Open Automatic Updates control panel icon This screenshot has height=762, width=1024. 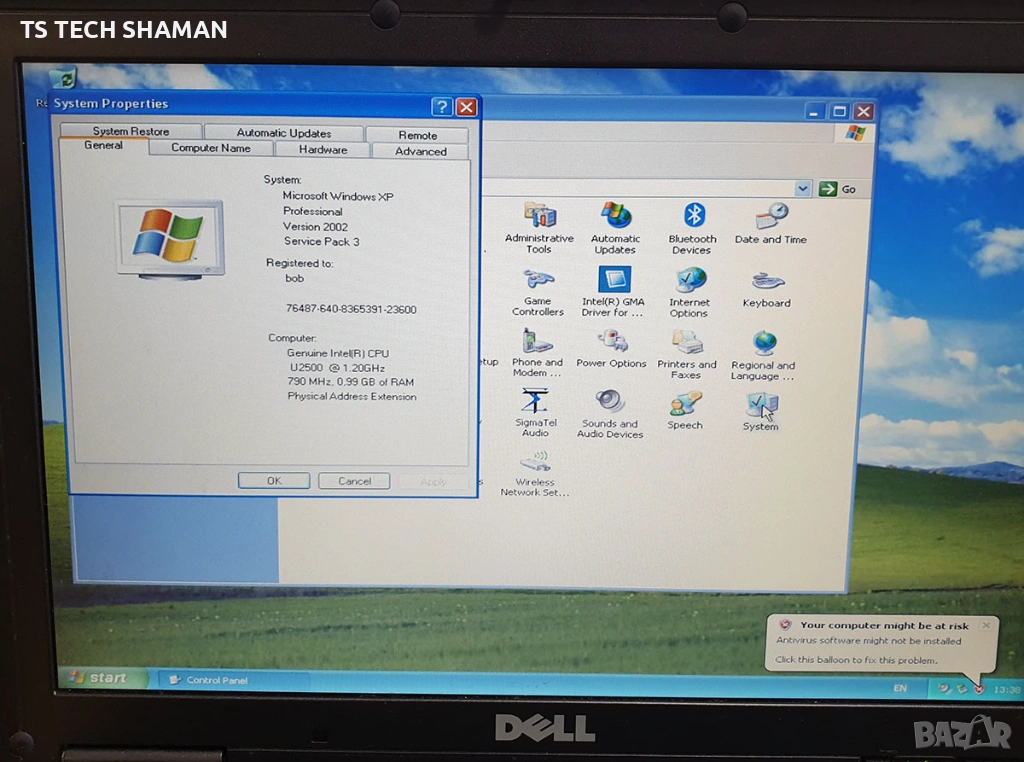click(615, 217)
